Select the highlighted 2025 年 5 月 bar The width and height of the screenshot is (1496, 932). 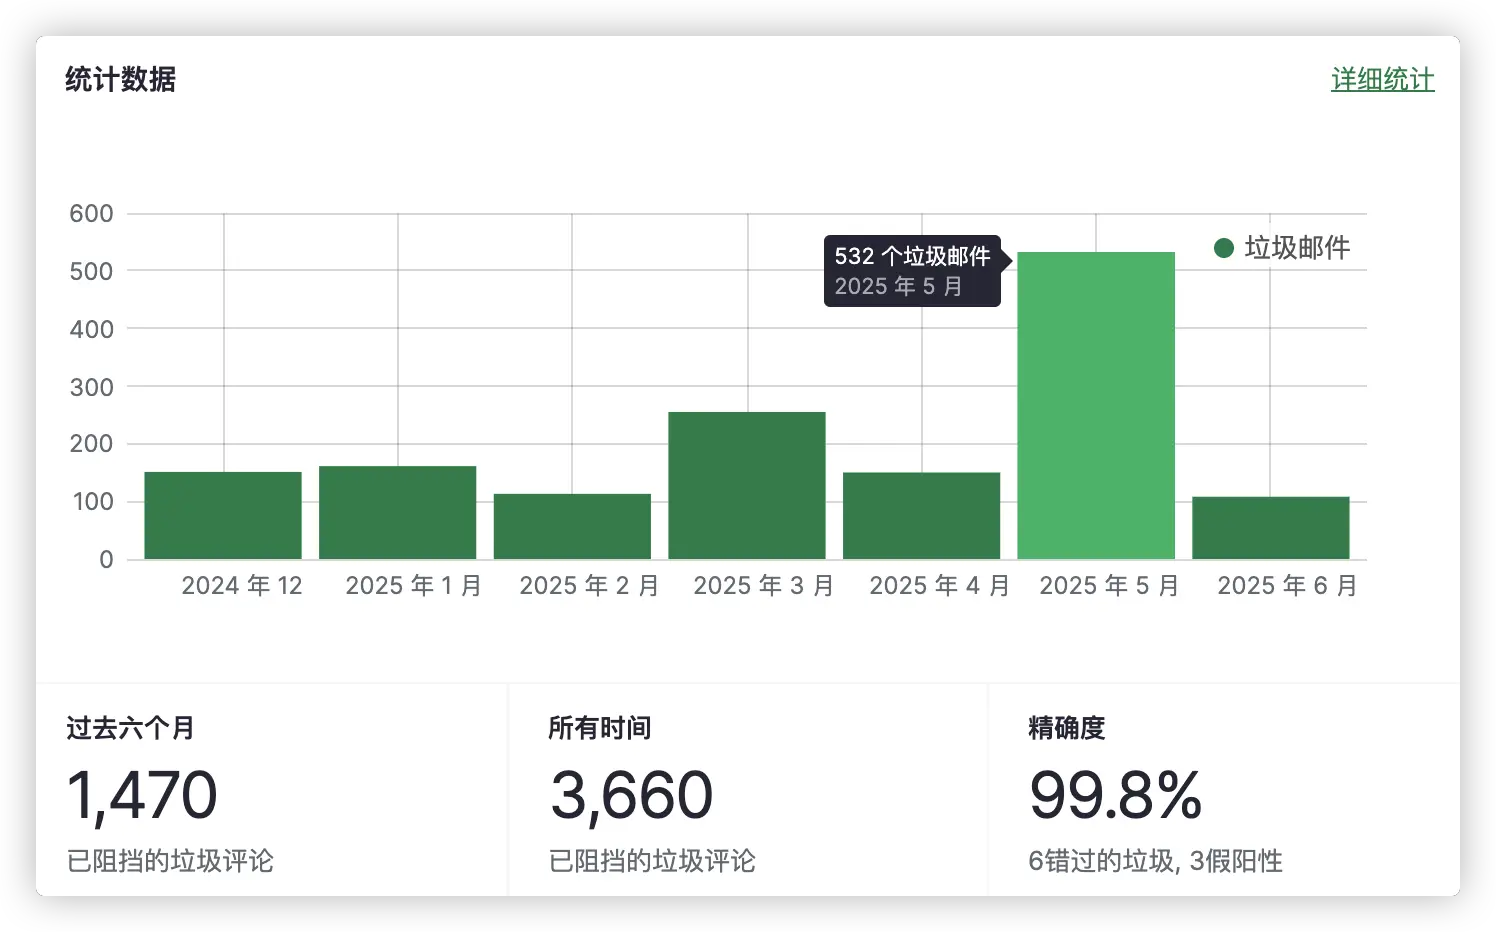(x=1096, y=405)
